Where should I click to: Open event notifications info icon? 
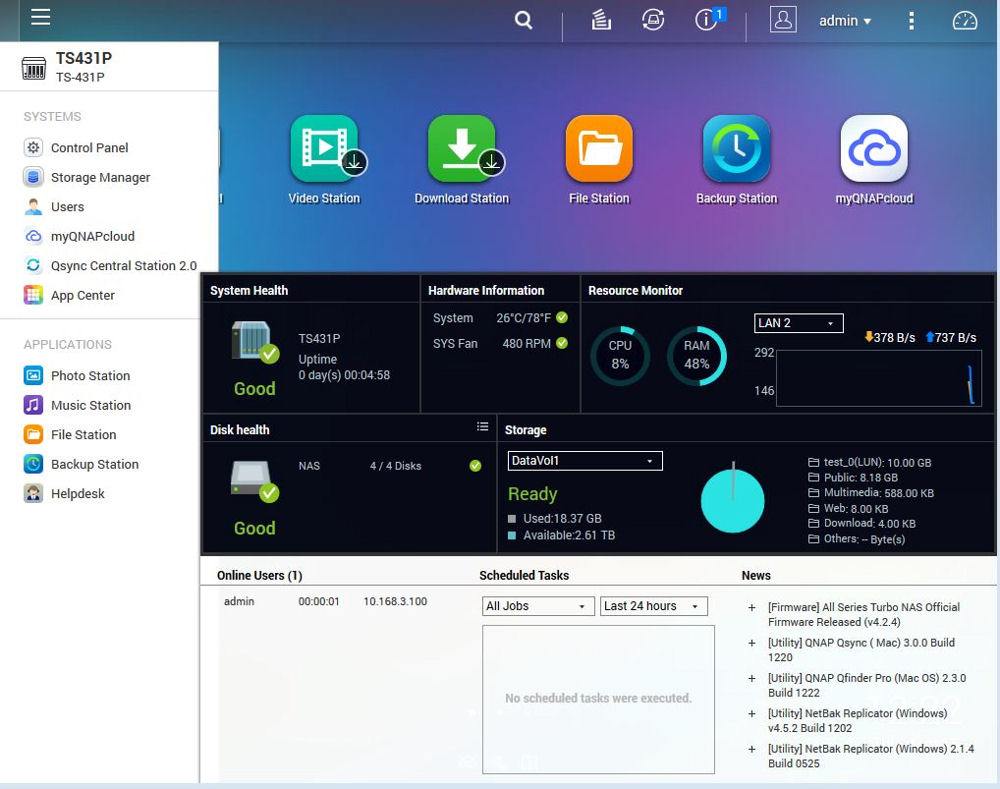coord(706,20)
